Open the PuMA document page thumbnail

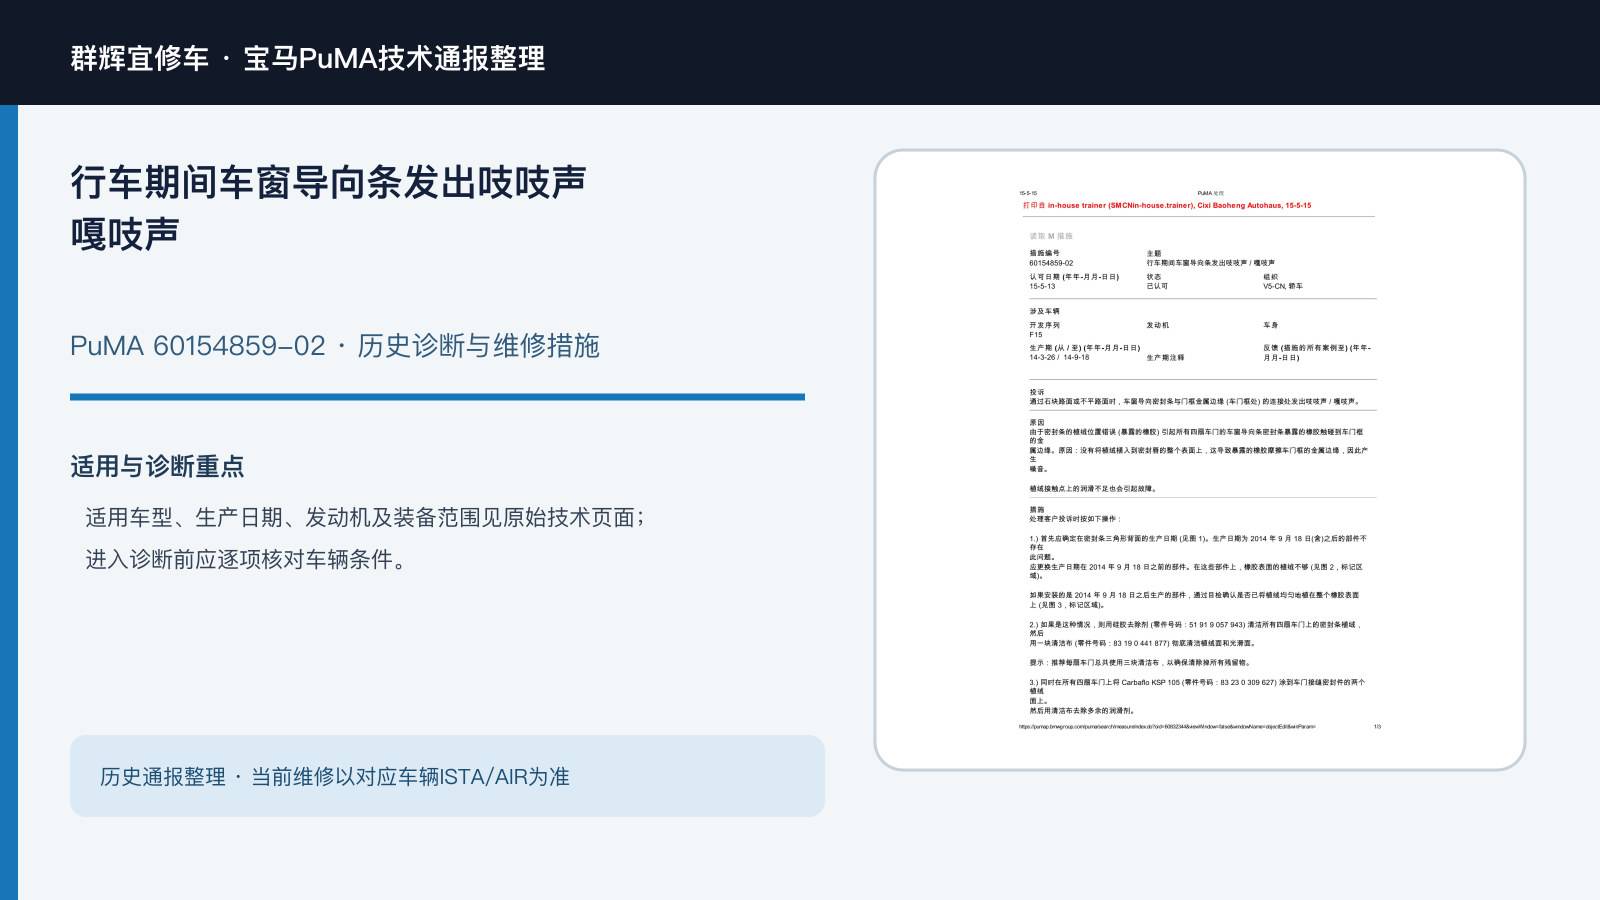pos(1200,460)
